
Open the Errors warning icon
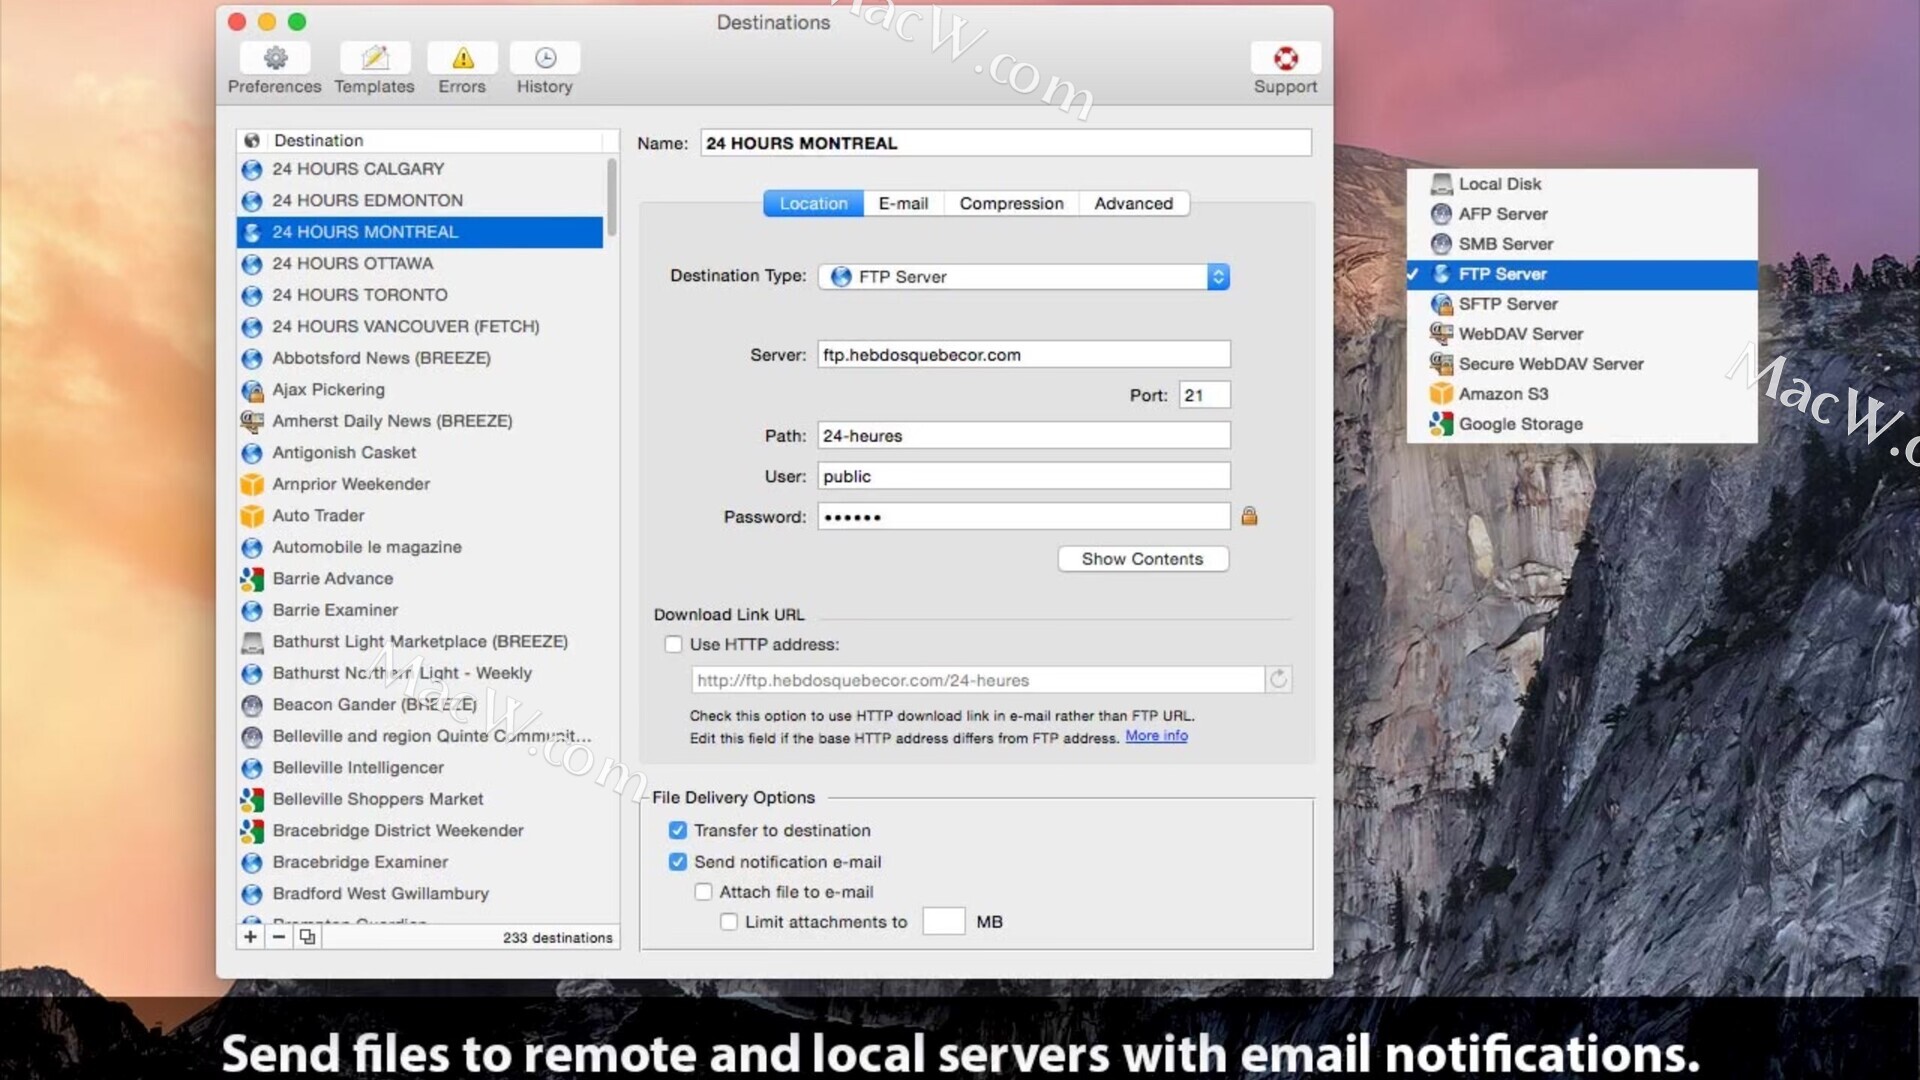point(462,58)
